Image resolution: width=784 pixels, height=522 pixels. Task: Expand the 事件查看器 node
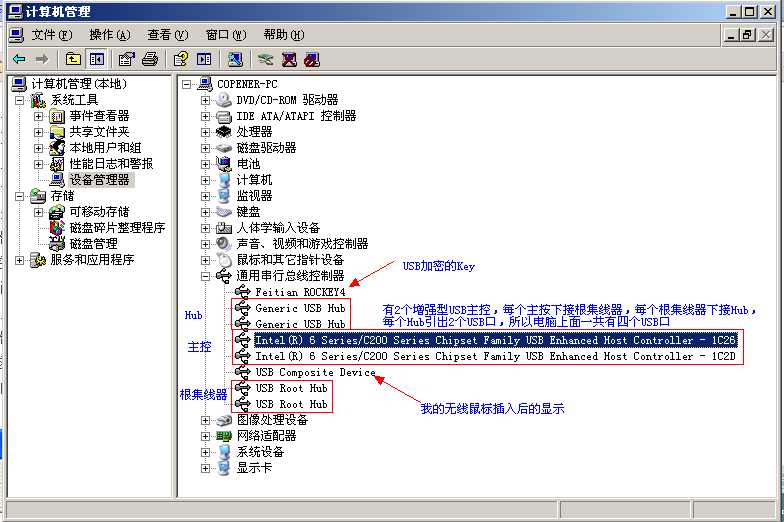(38, 116)
